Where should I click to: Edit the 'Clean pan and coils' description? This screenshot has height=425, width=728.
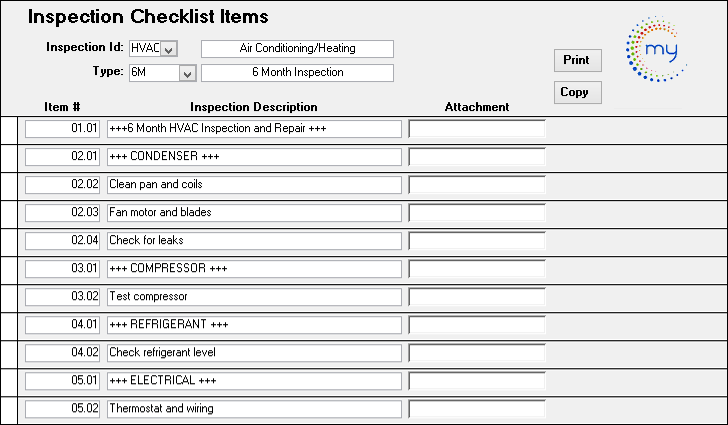point(254,185)
